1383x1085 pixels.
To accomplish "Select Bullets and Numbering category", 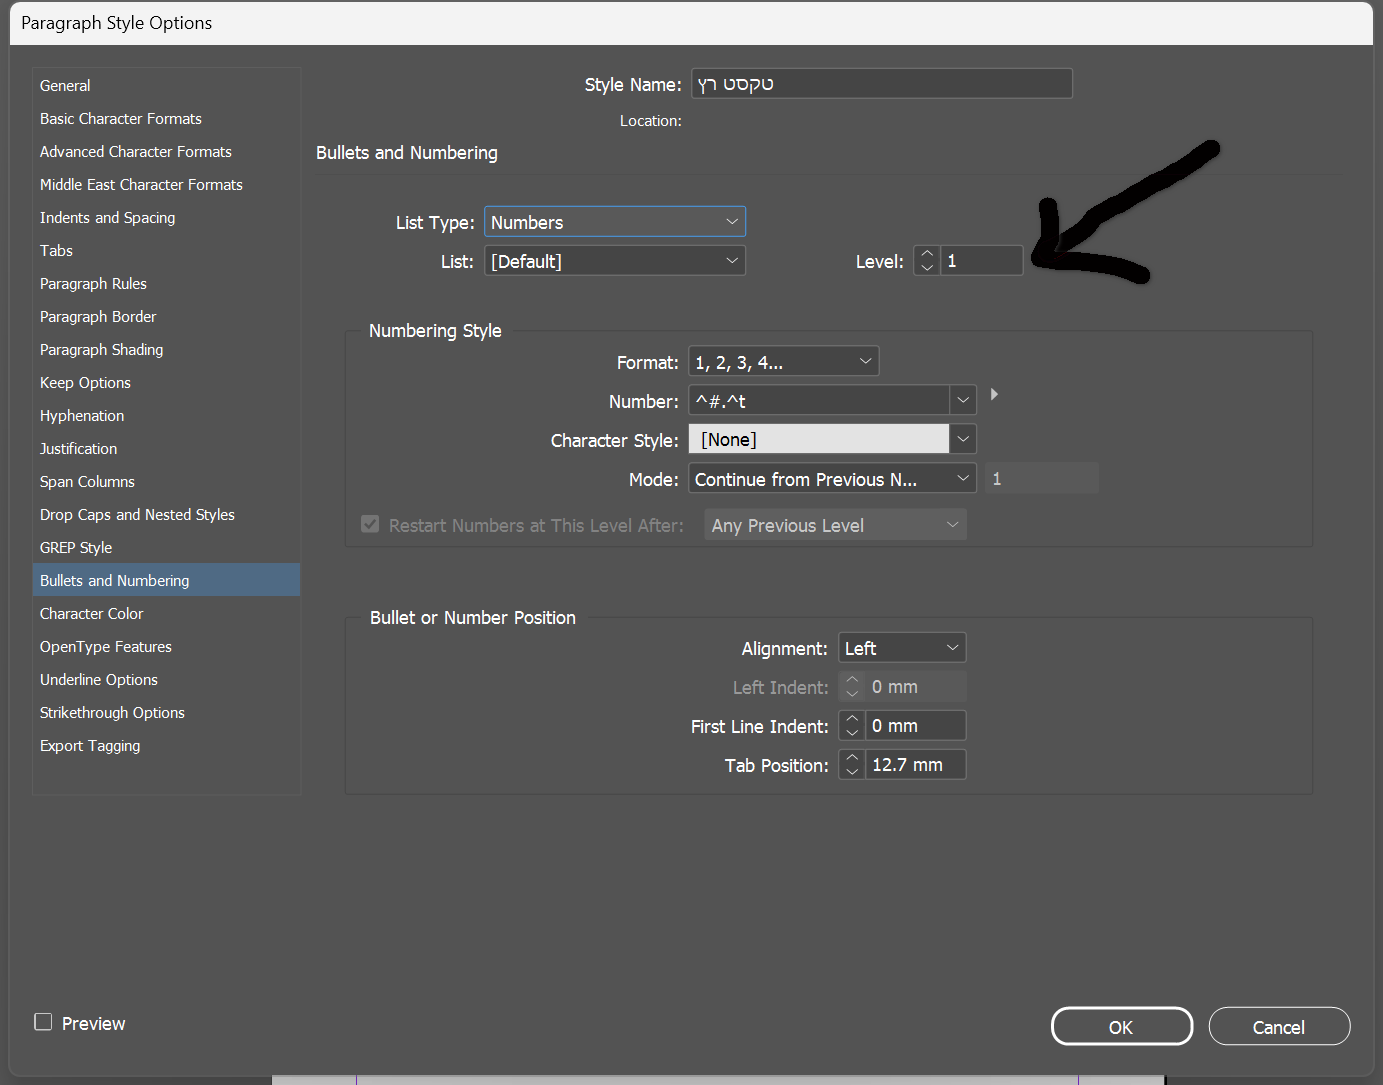I will point(166,581).
